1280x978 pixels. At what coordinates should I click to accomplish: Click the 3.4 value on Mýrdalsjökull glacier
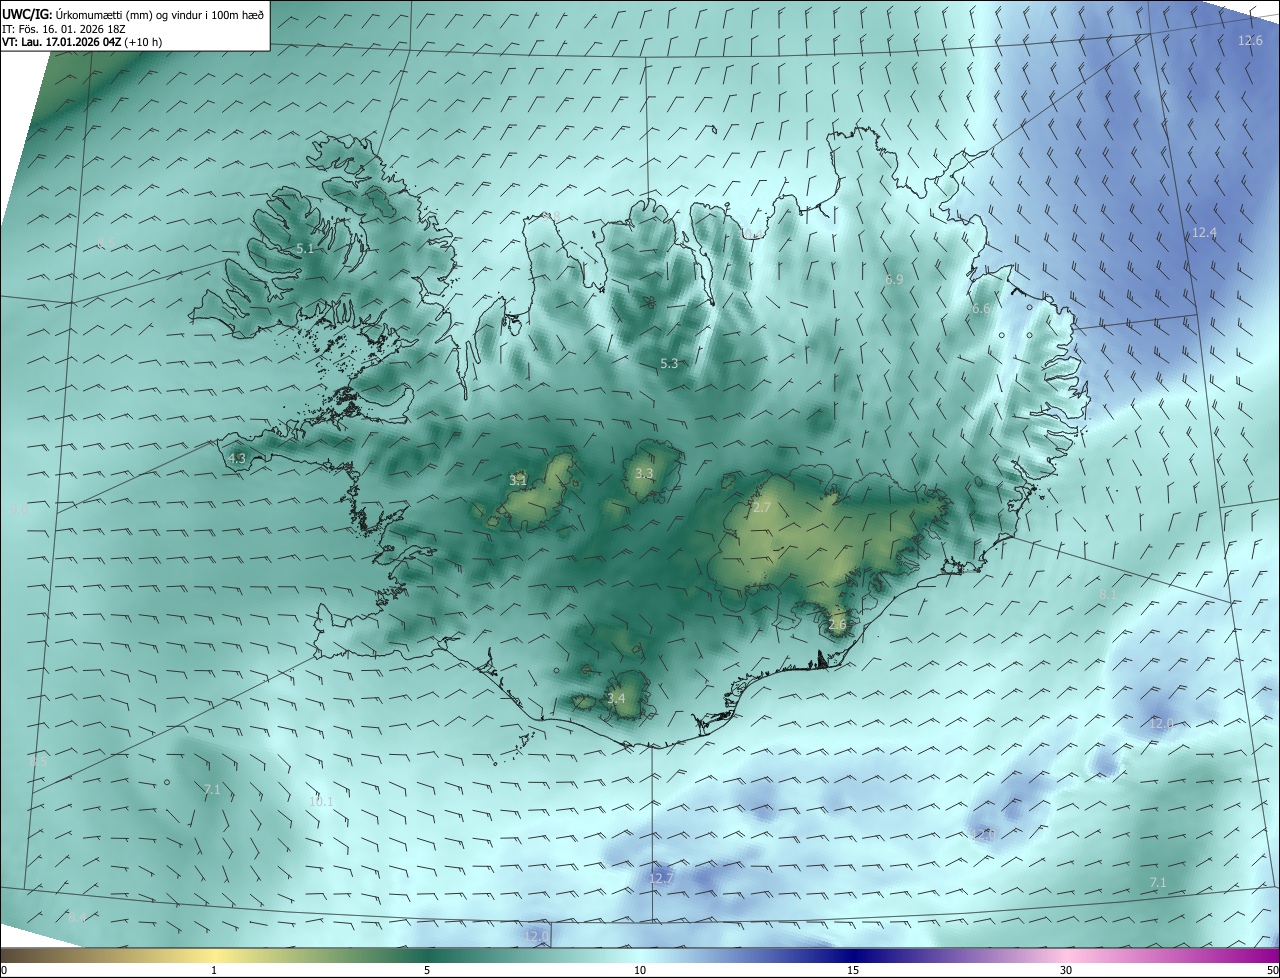616,699
